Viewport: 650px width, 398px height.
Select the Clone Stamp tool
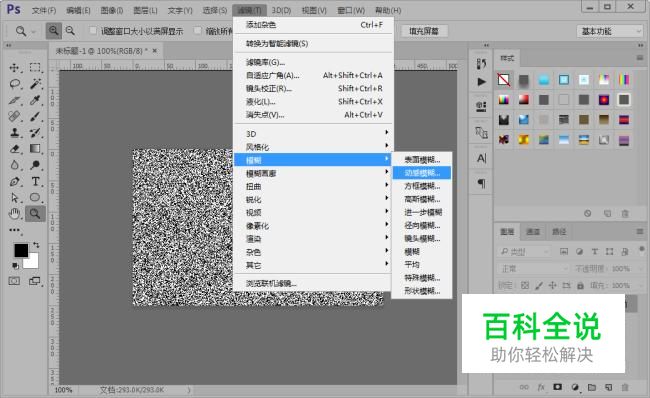[x=15, y=133]
